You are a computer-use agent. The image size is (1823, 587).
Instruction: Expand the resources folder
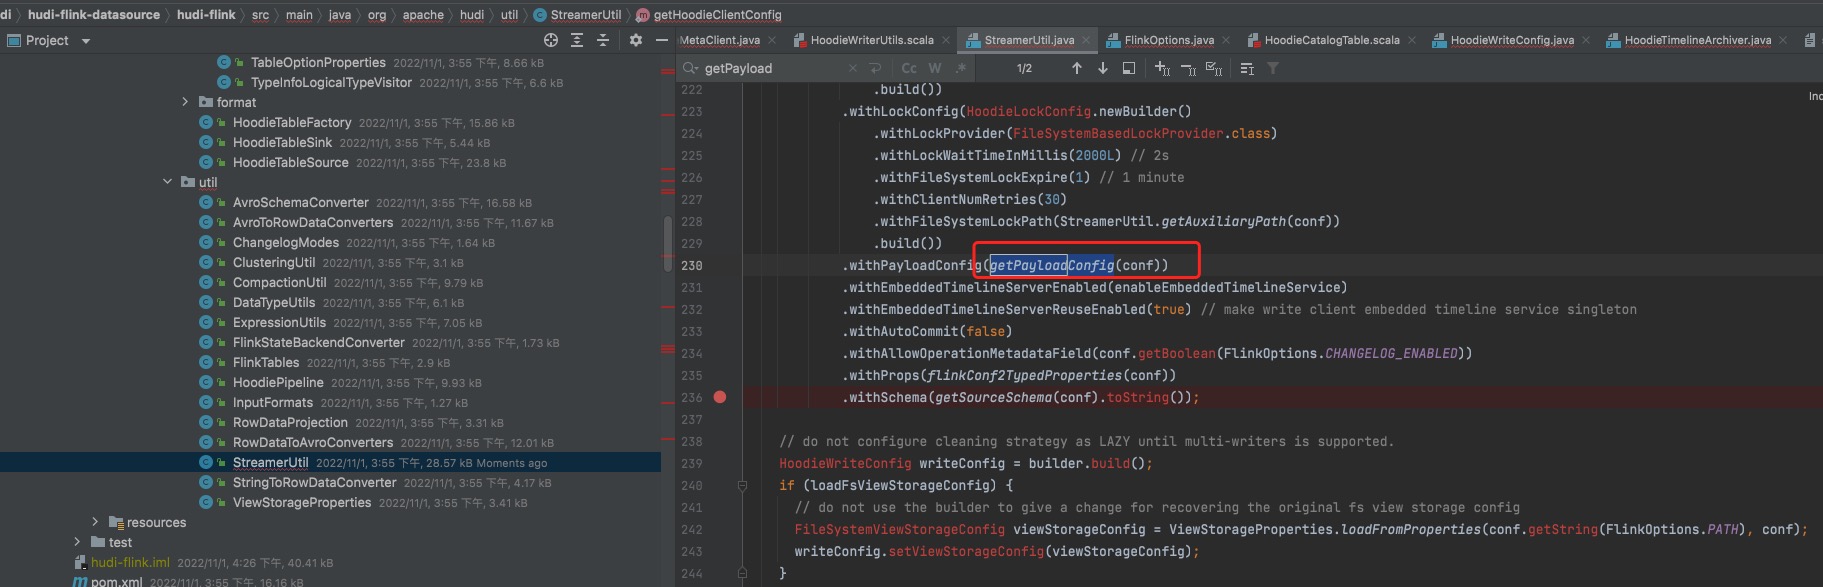(95, 522)
